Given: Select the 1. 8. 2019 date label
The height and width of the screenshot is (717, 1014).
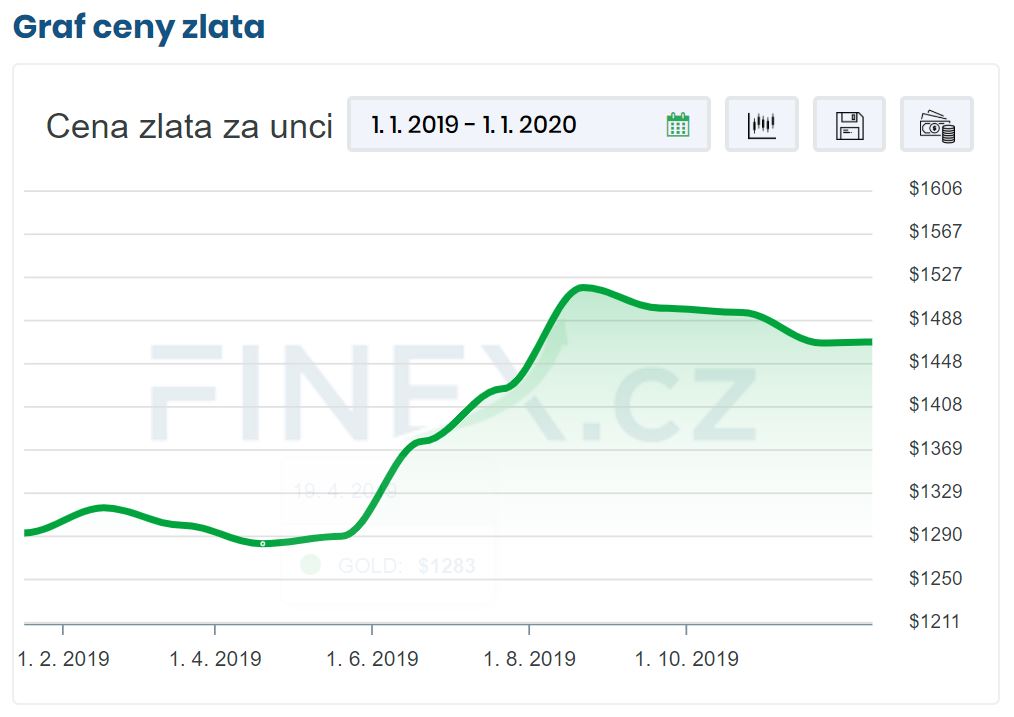Looking at the screenshot, I should click(x=529, y=659).
